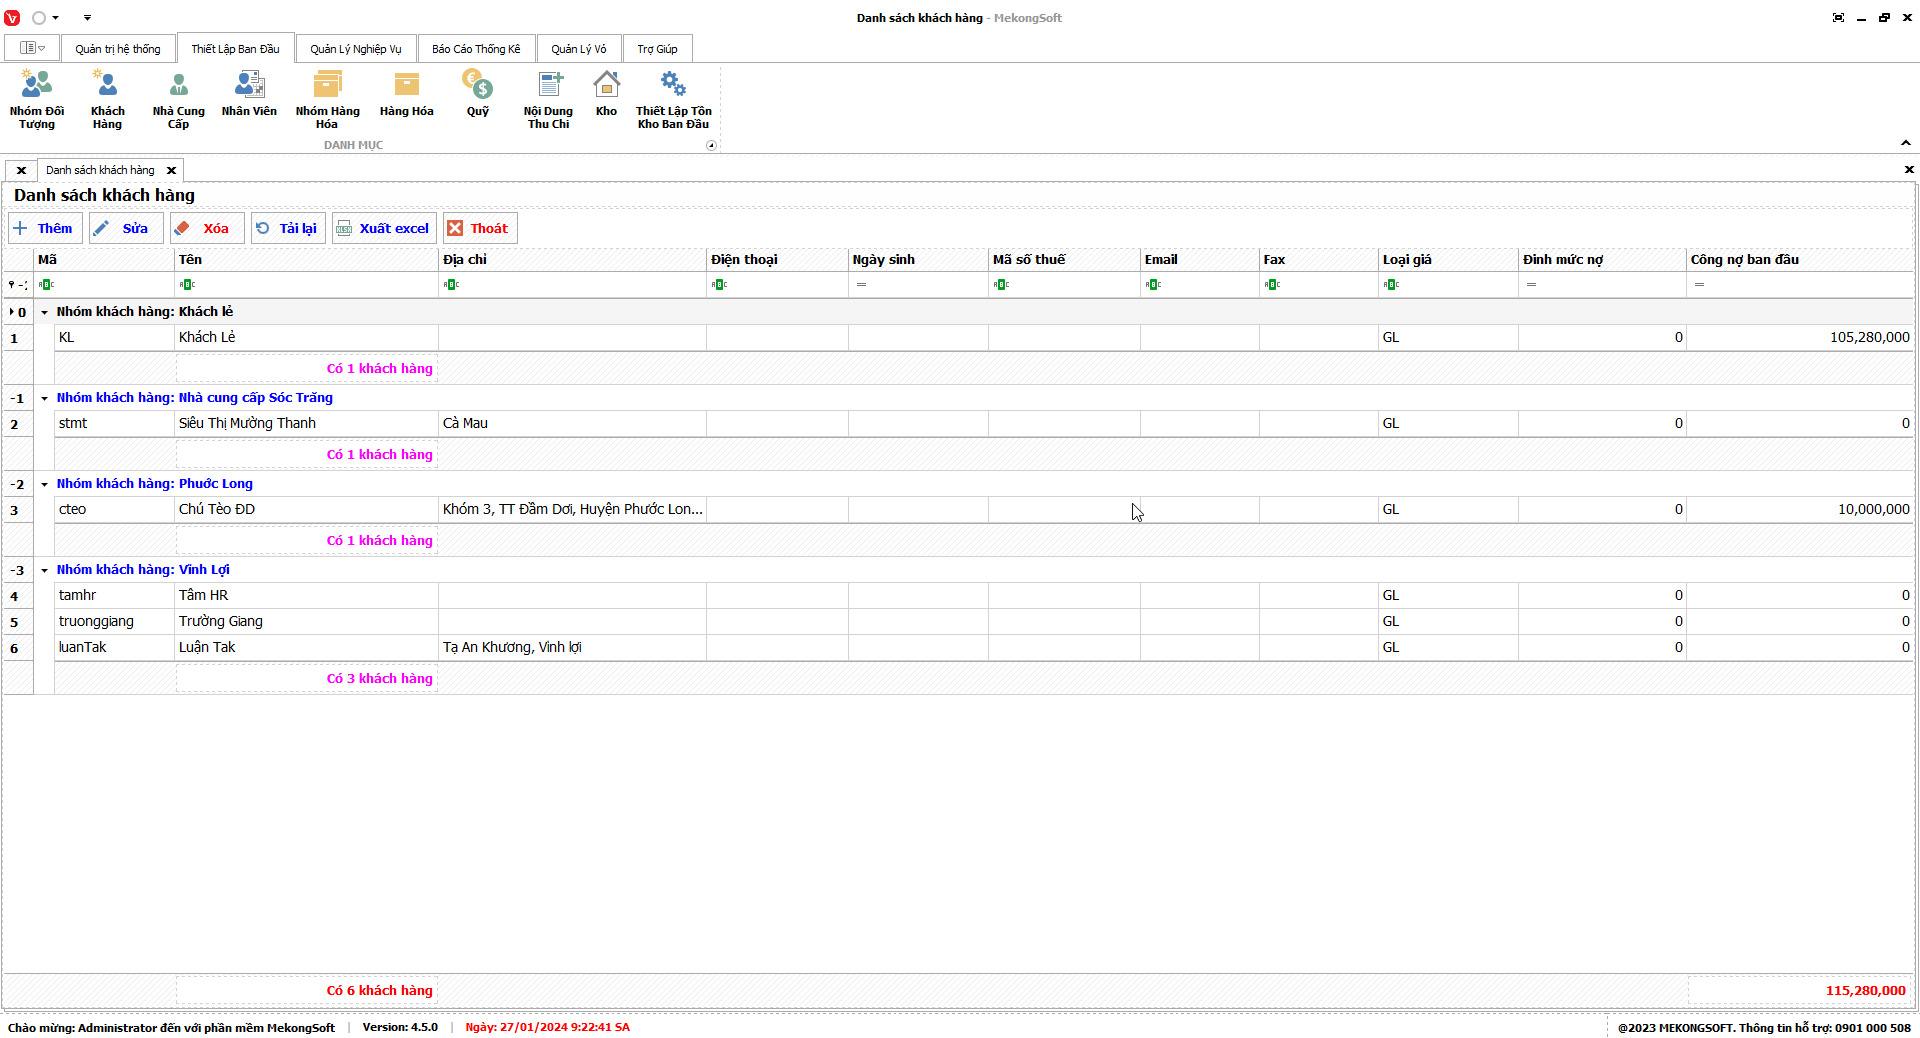Open the circle button dropdown in title bar

click(56, 18)
